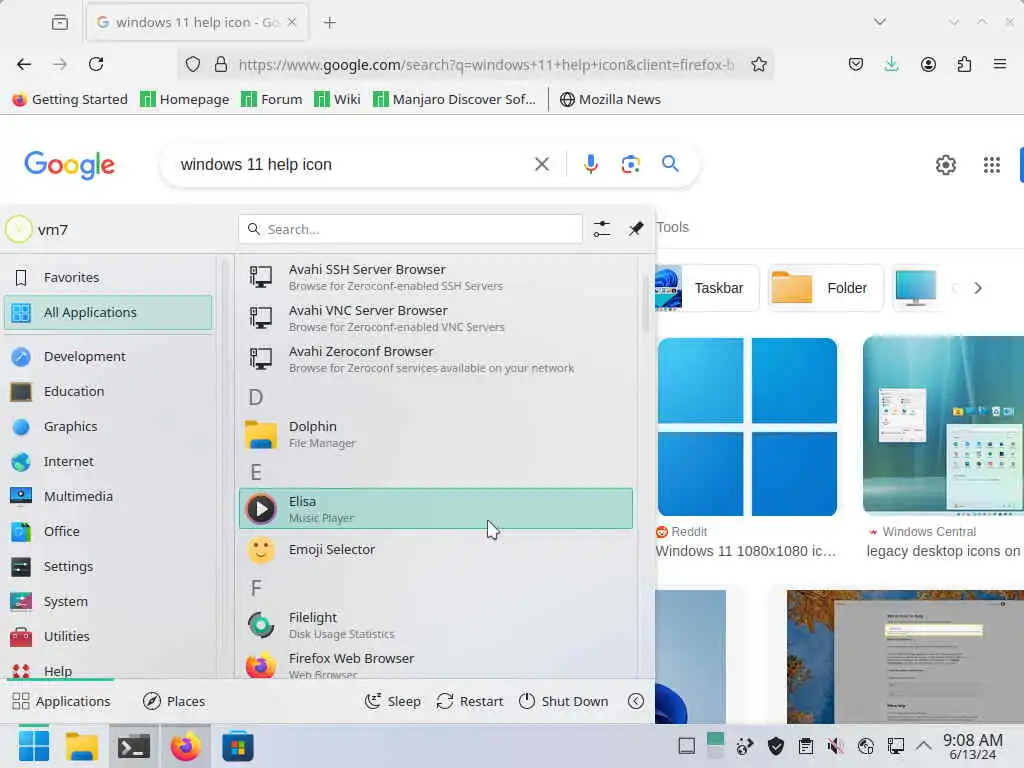Screen dimensions: 1024x768
Task: Go back to the previous page in Firefox
Action: pyautogui.click(x=24, y=64)
